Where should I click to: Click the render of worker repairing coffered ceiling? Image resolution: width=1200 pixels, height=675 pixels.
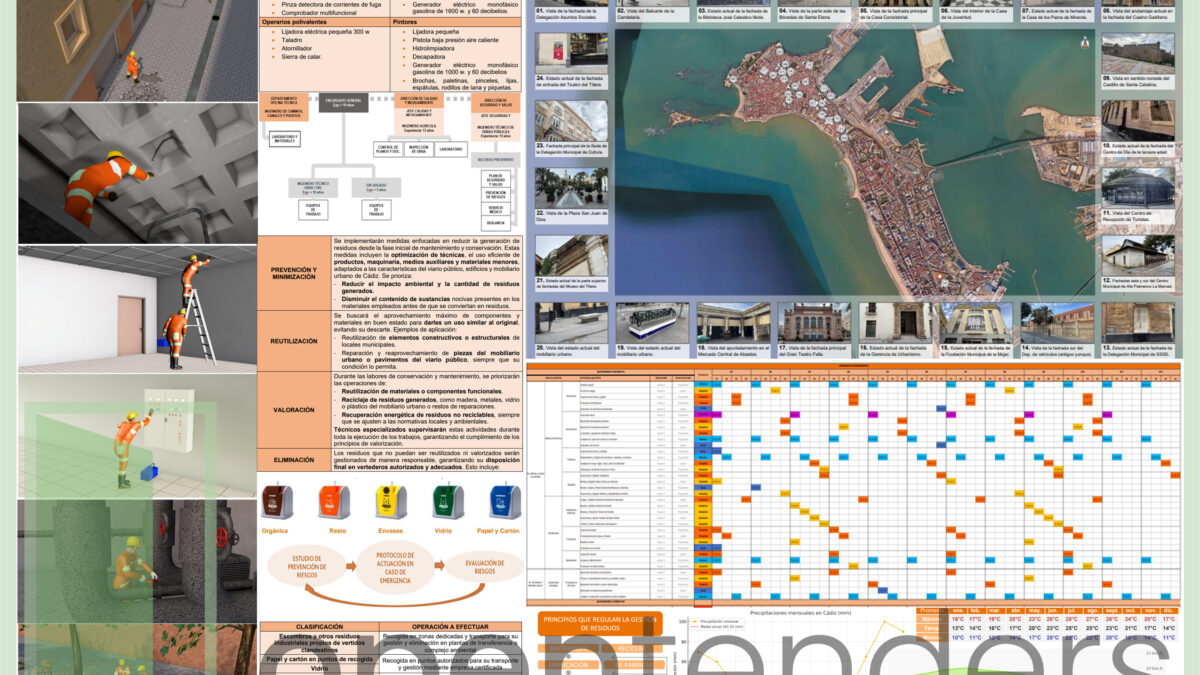tap(137, 172)
